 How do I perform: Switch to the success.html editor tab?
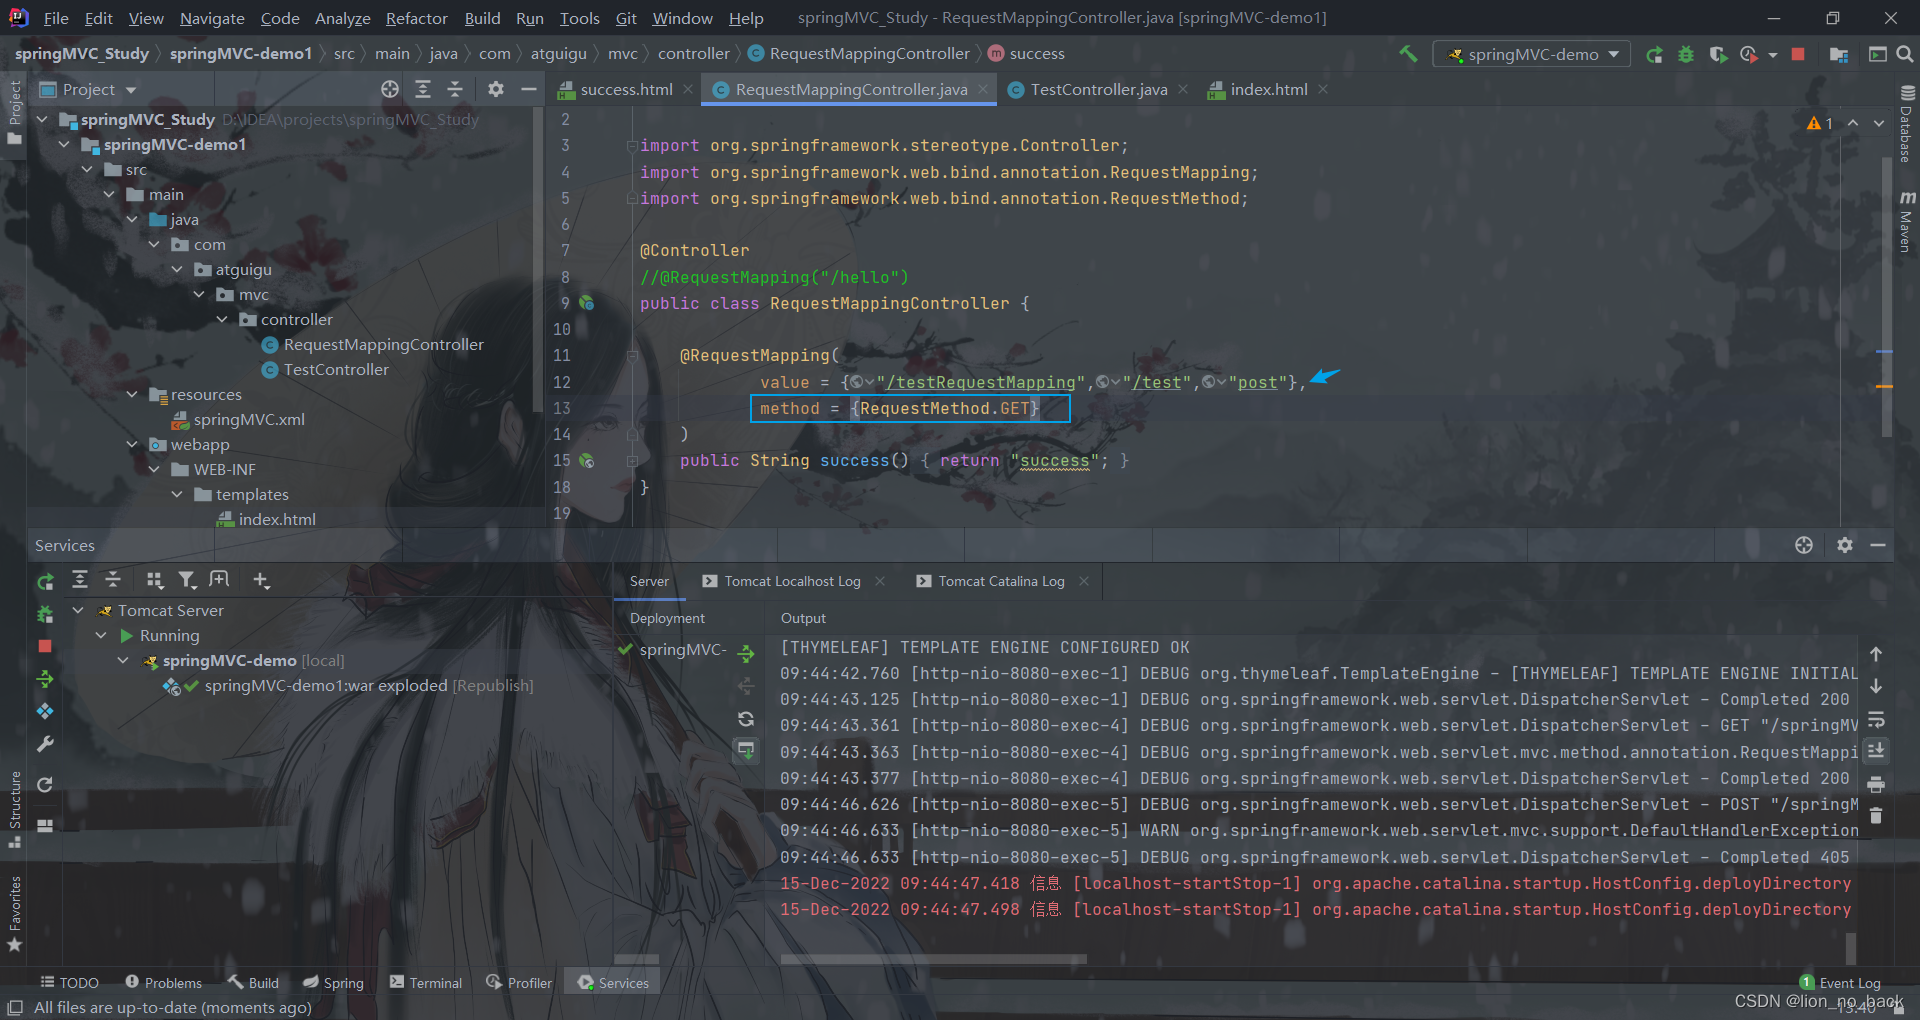[x=626, y=89]
